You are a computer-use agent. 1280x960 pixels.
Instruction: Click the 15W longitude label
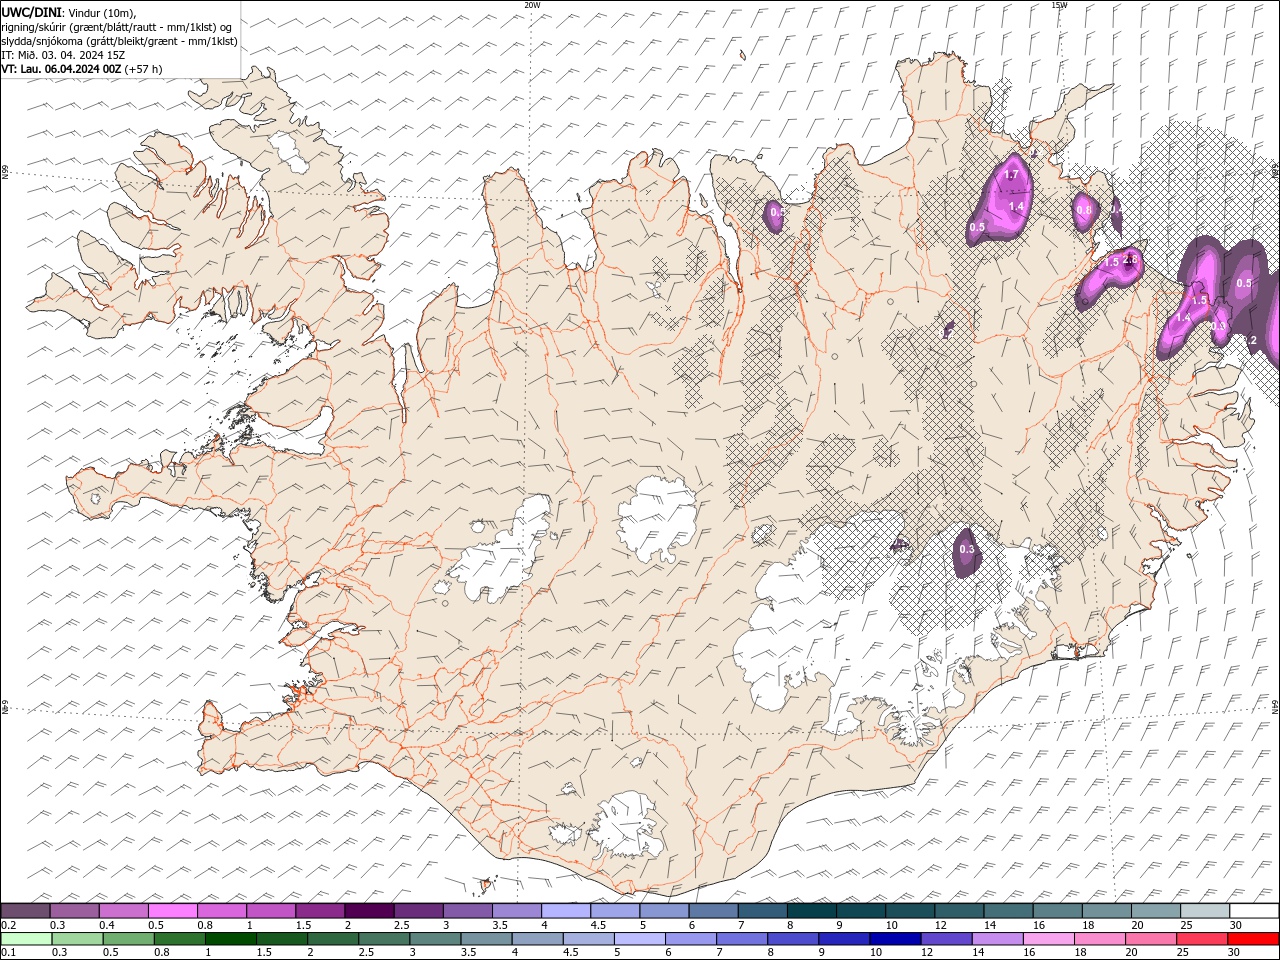(1059, 5)
